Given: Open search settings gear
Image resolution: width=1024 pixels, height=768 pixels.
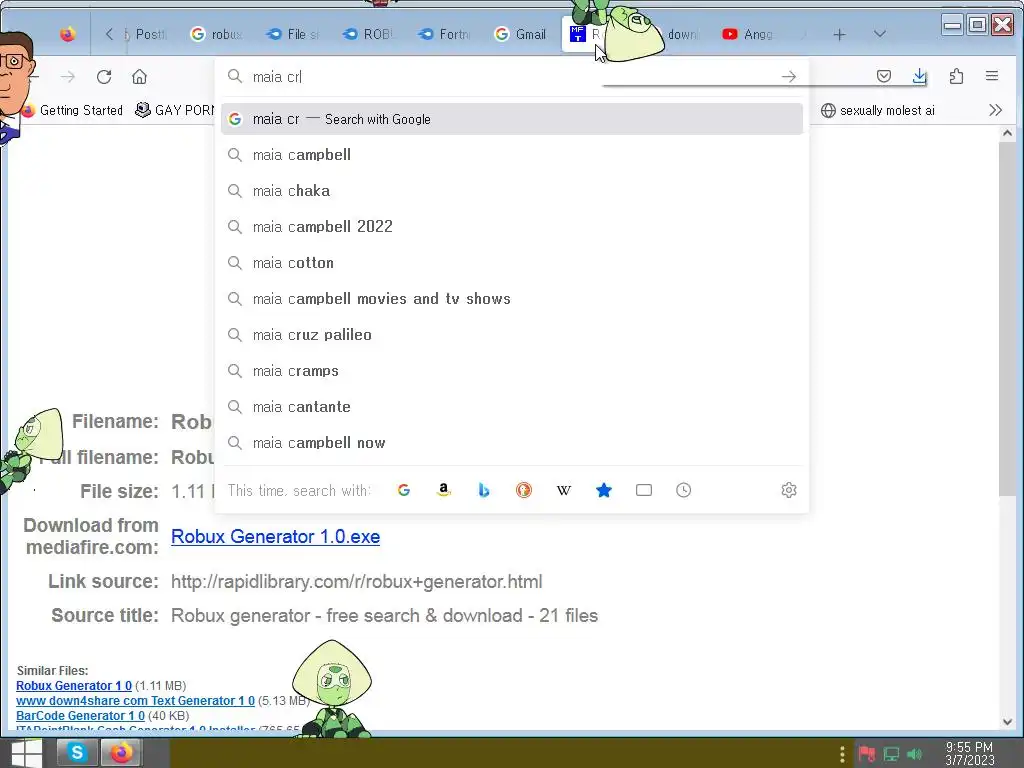Looking at the screenshot, I should click(789, 490).
